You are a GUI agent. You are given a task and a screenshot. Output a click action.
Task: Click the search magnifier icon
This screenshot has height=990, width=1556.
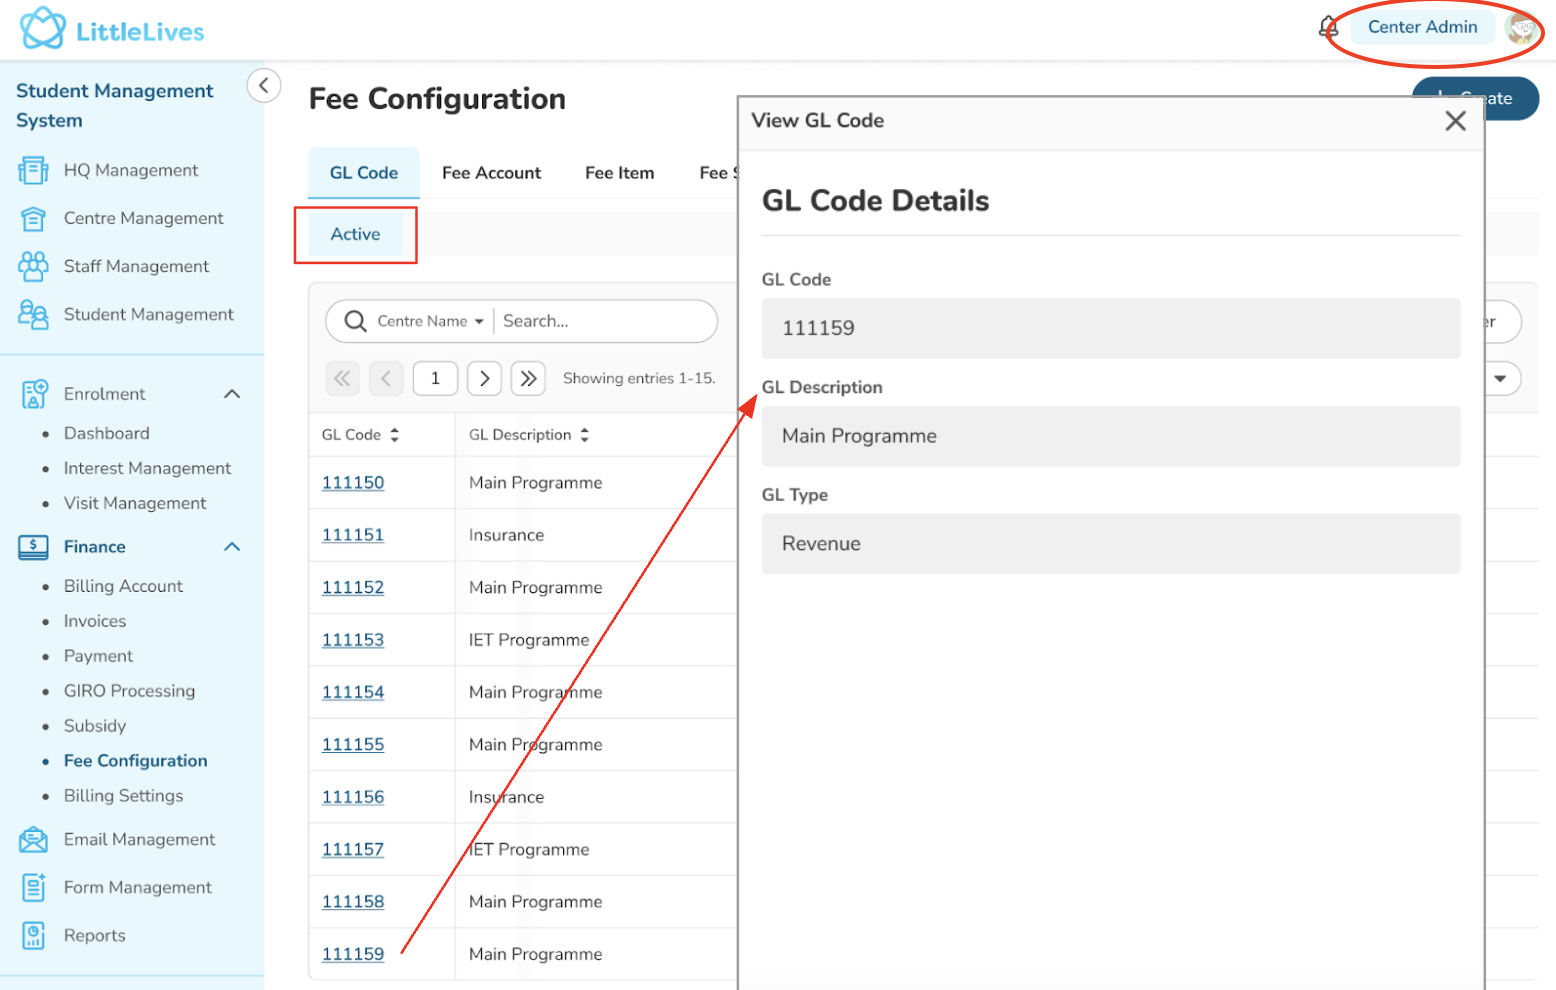(355, 321)
